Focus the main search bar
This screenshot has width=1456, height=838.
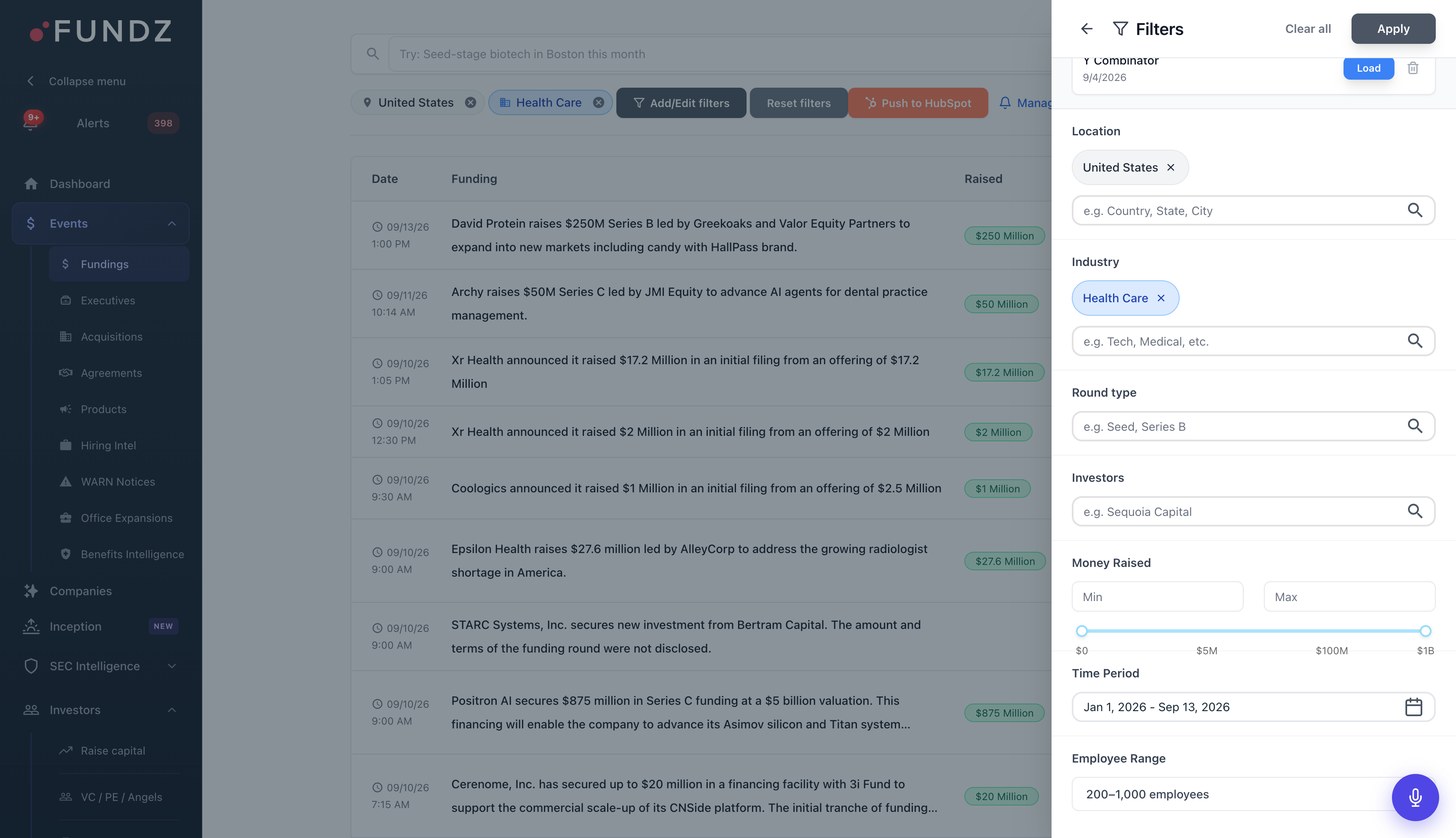pos(720,54)
